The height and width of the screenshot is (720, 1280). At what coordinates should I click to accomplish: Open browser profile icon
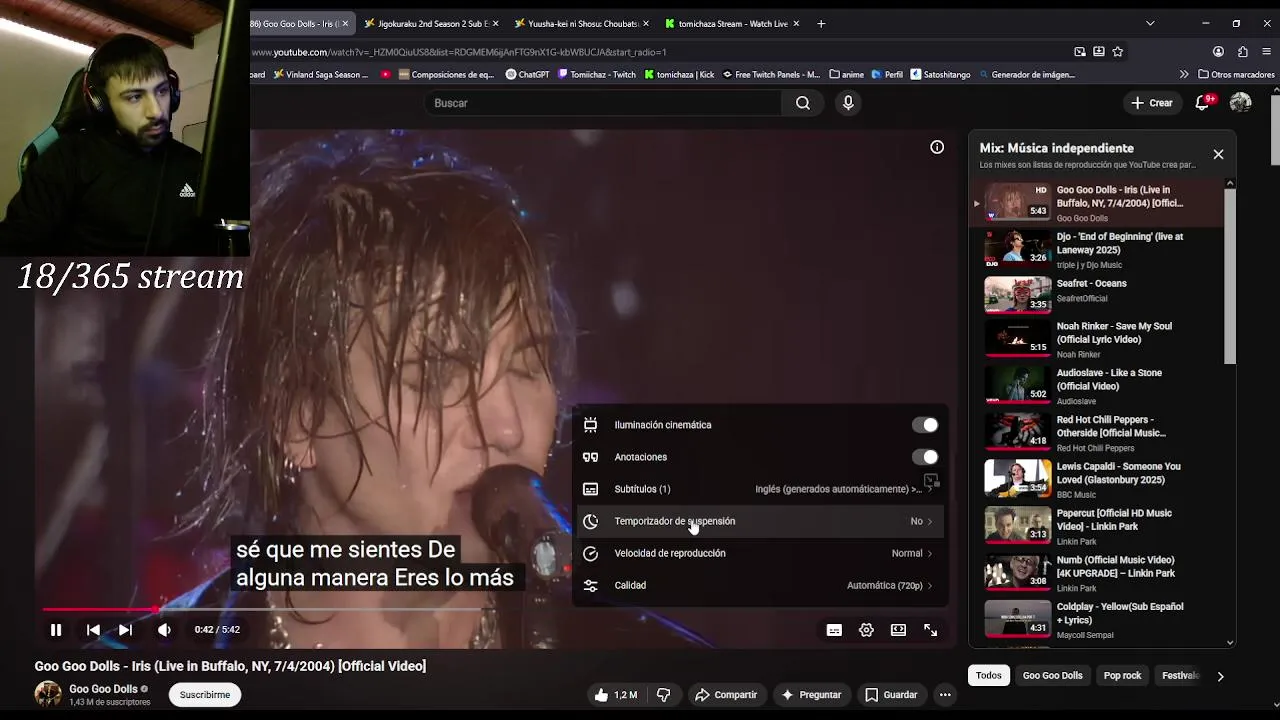[1218, 52]
